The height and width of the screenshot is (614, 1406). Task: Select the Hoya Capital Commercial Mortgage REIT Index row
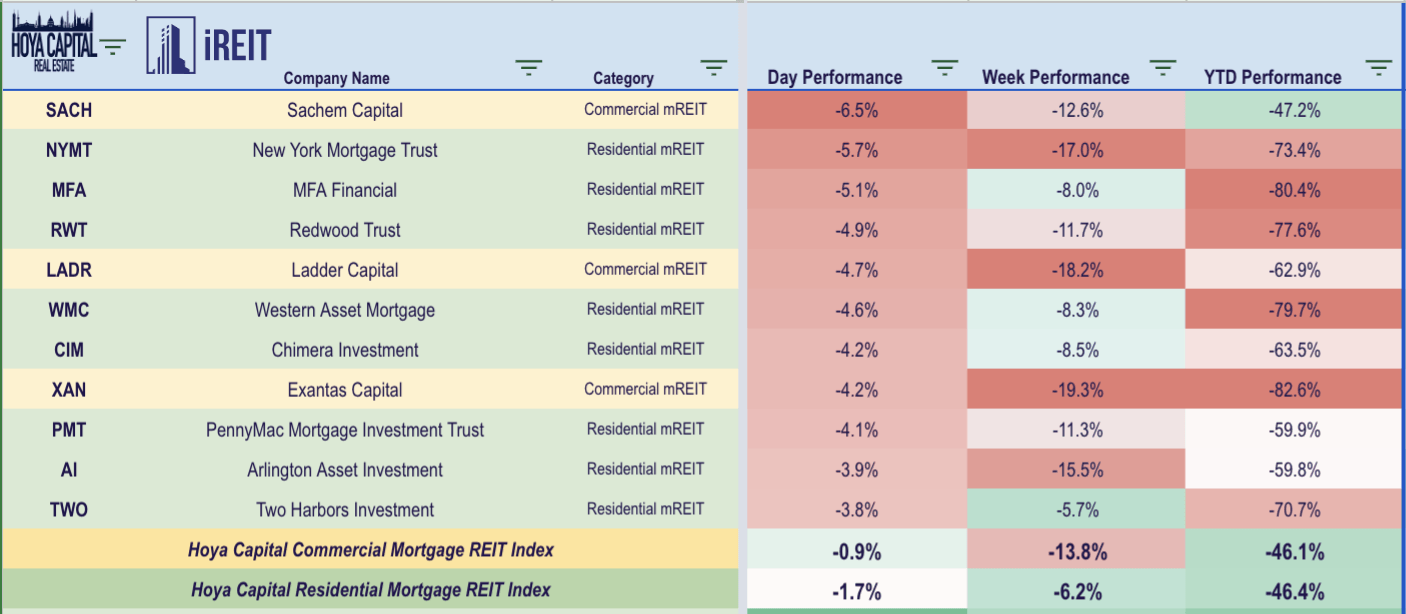(370, 550)
